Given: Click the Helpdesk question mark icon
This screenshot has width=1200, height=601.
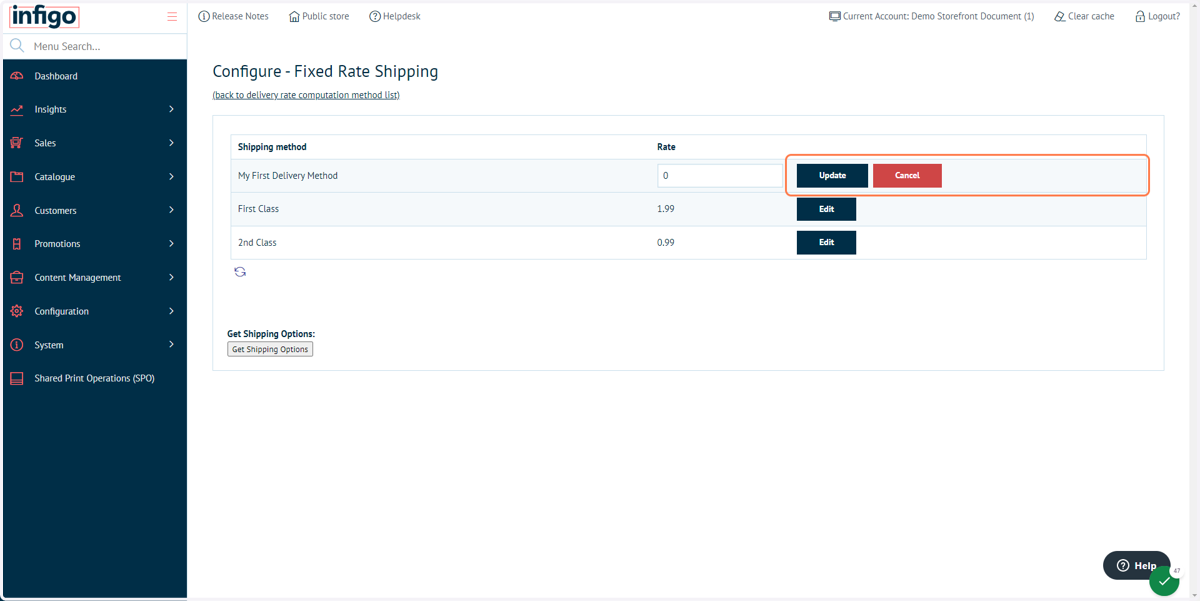Looking at the screenshot, I should tap(375, 17).
